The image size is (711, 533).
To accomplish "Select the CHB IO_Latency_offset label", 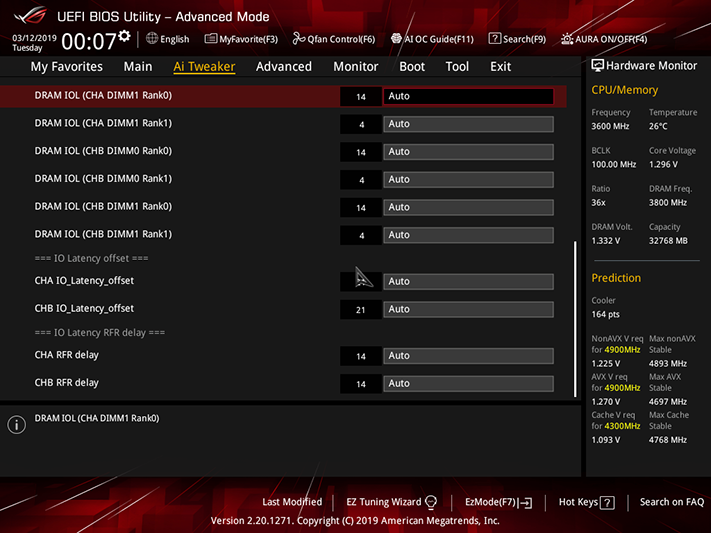I will [84, 308].
